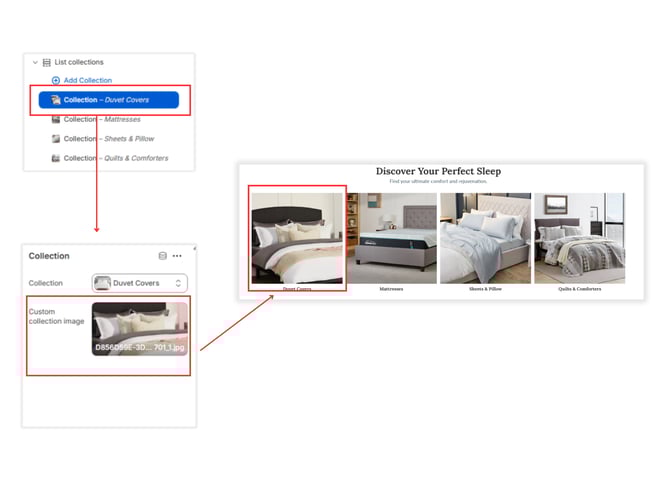Open the three-dot menu in Collection panel

(178, 256)
